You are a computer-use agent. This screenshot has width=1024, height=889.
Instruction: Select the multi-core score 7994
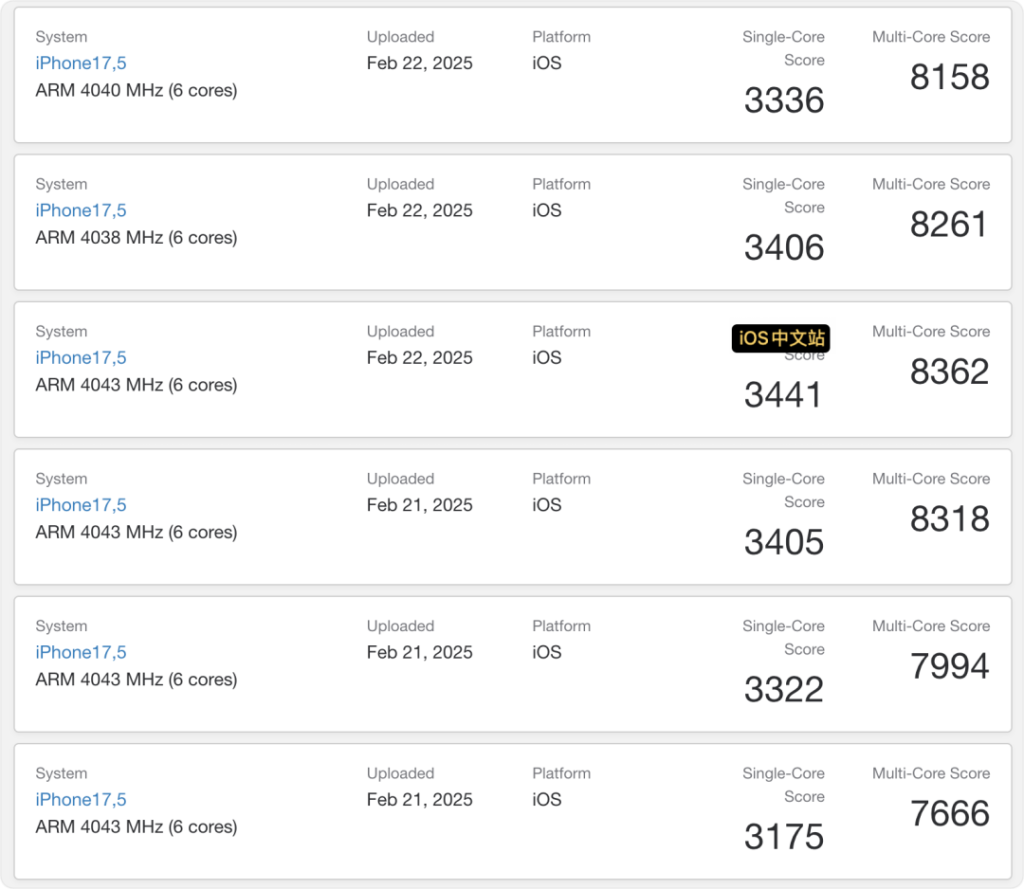pyautogui.click(x=949, y=666)
